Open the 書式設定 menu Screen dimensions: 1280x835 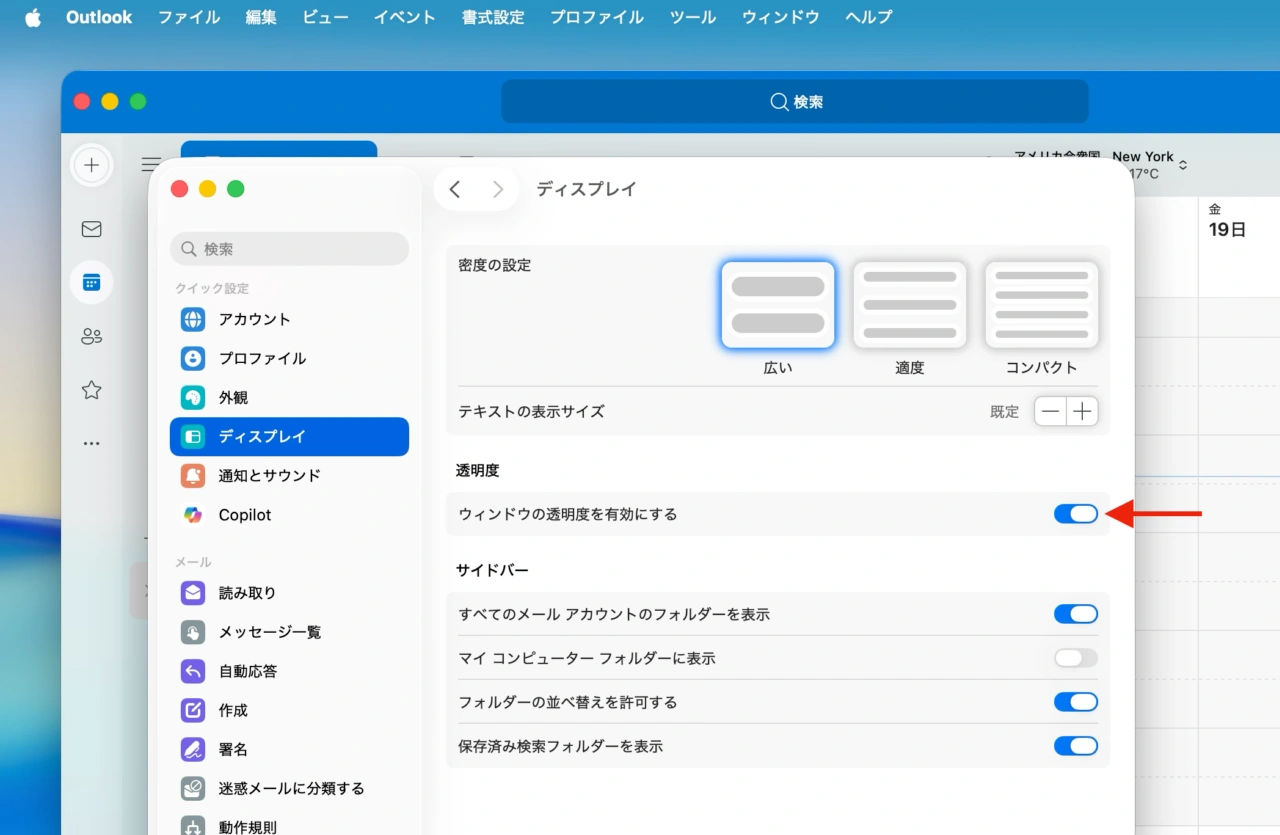[493, 17]
